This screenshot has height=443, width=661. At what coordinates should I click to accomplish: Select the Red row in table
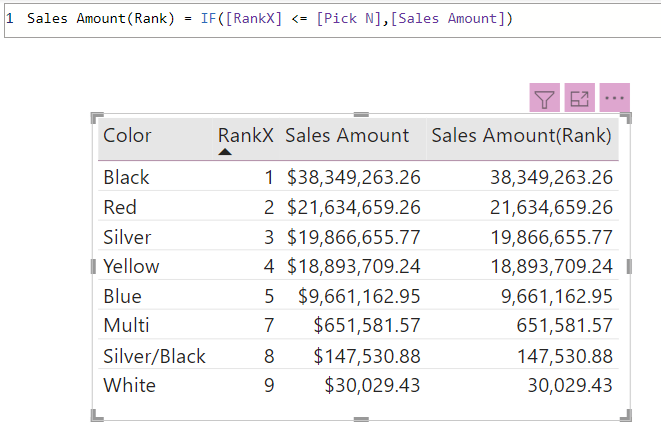(x=120, y=208)
